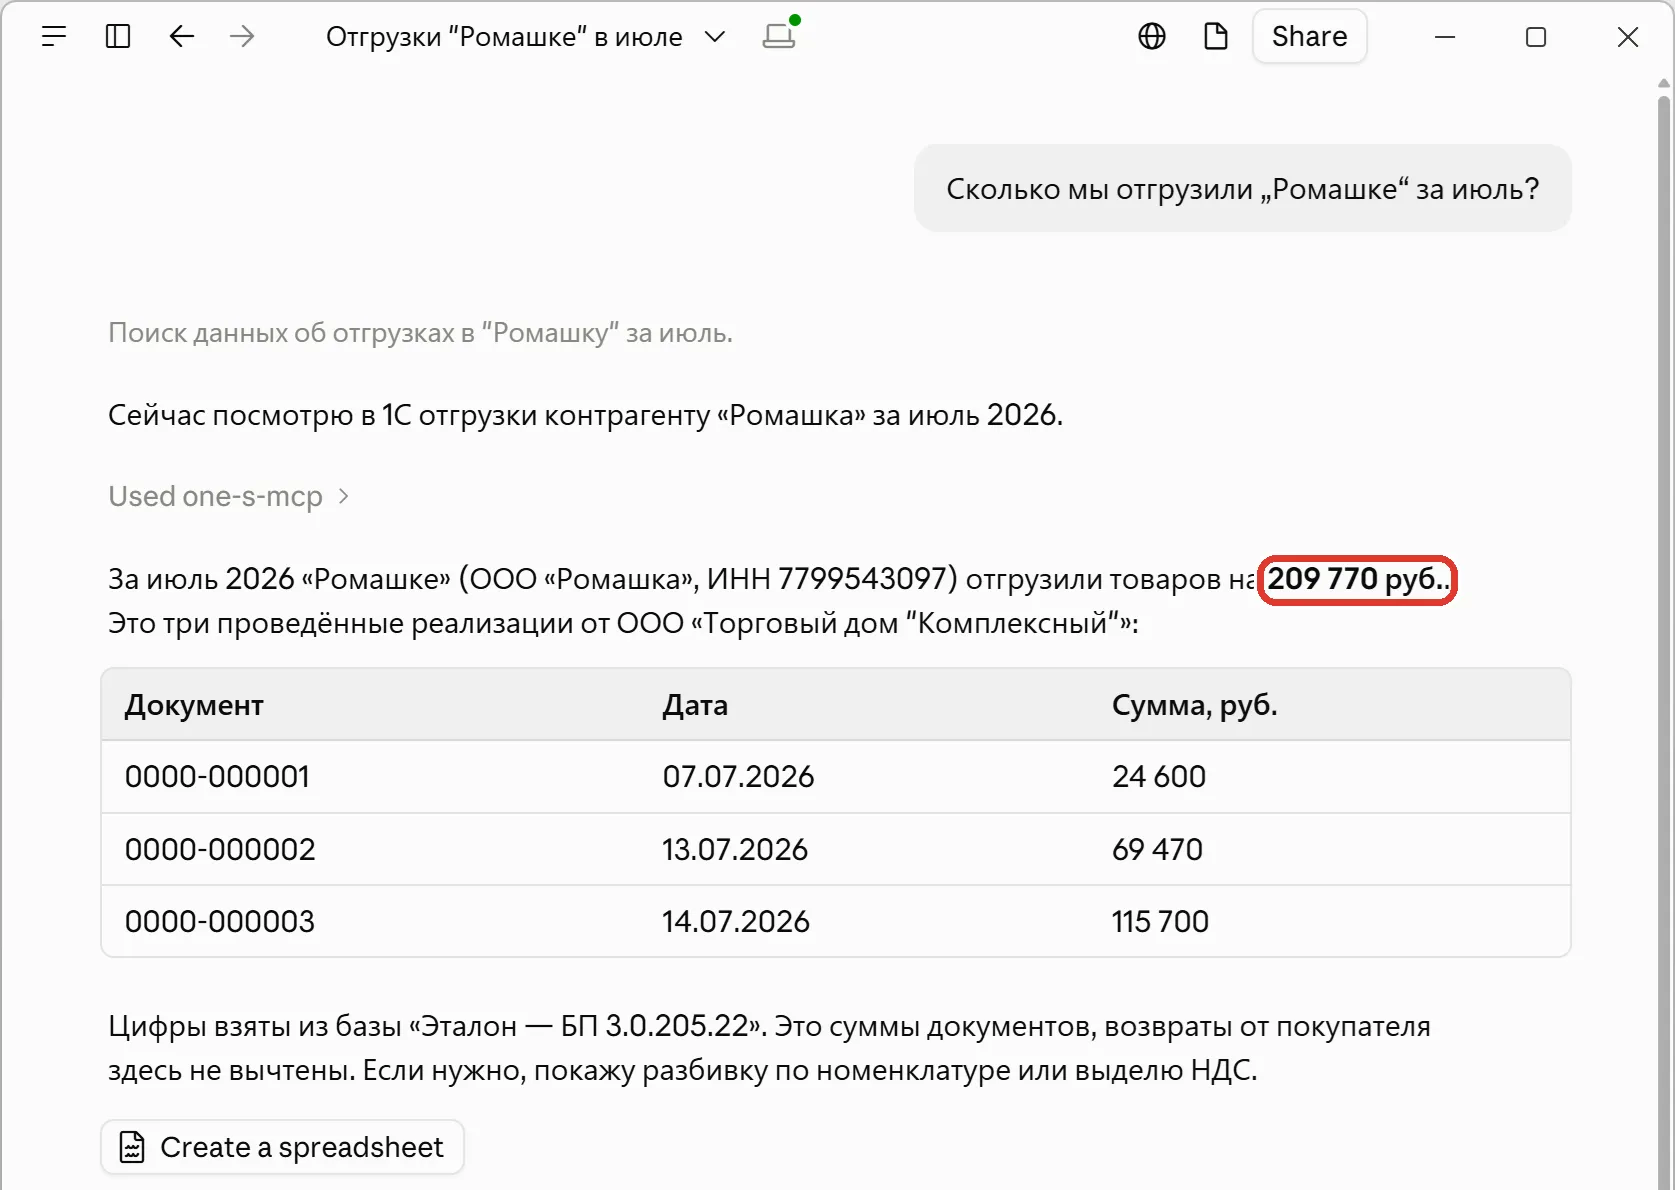
Task: Expand the chat title dropdown chevron
Action: 715,37
